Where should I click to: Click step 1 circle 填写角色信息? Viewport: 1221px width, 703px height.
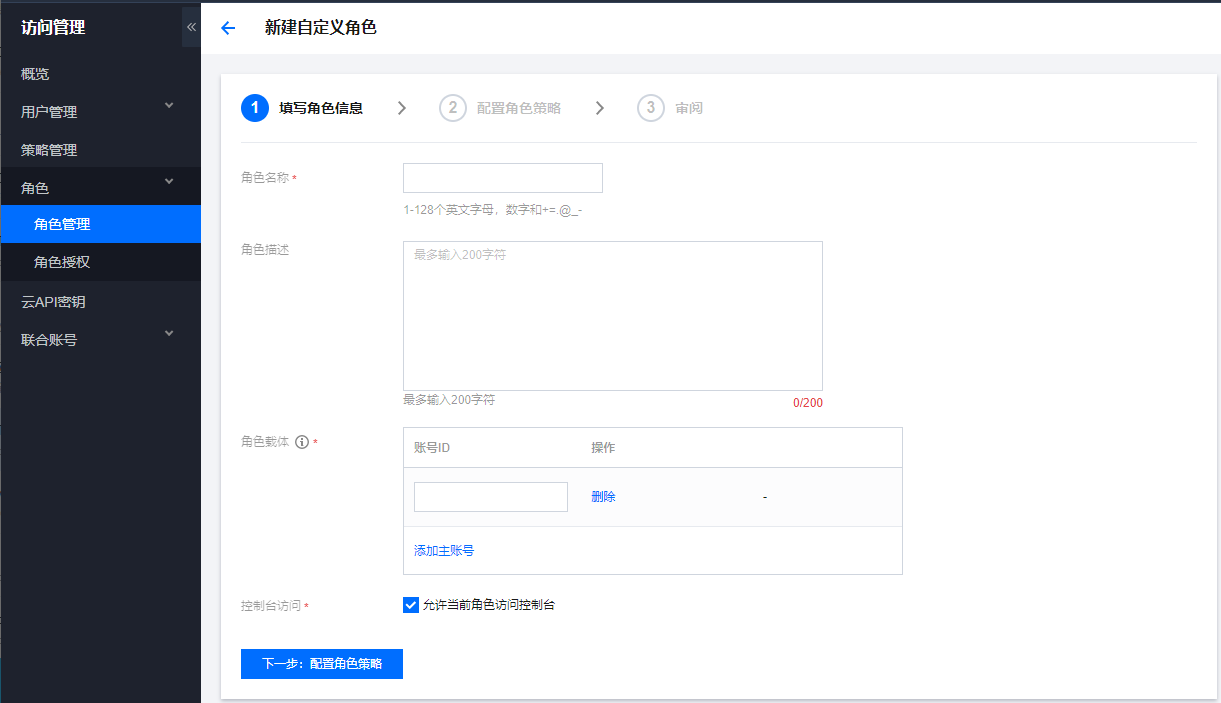255,108
